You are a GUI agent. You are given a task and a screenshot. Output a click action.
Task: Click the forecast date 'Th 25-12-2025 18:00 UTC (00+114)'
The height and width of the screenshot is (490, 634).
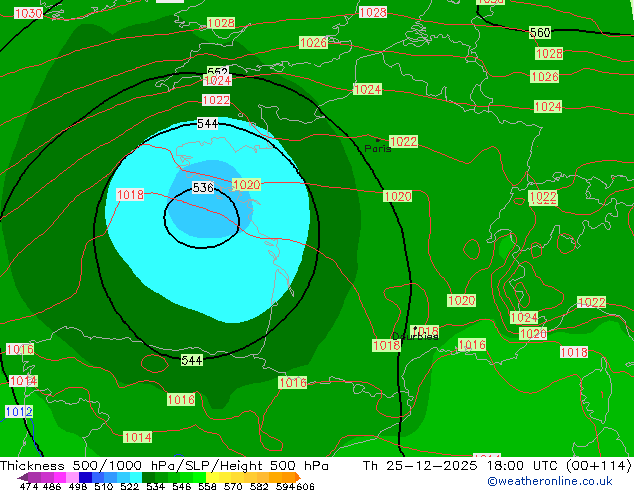click(x=497, y=465)
